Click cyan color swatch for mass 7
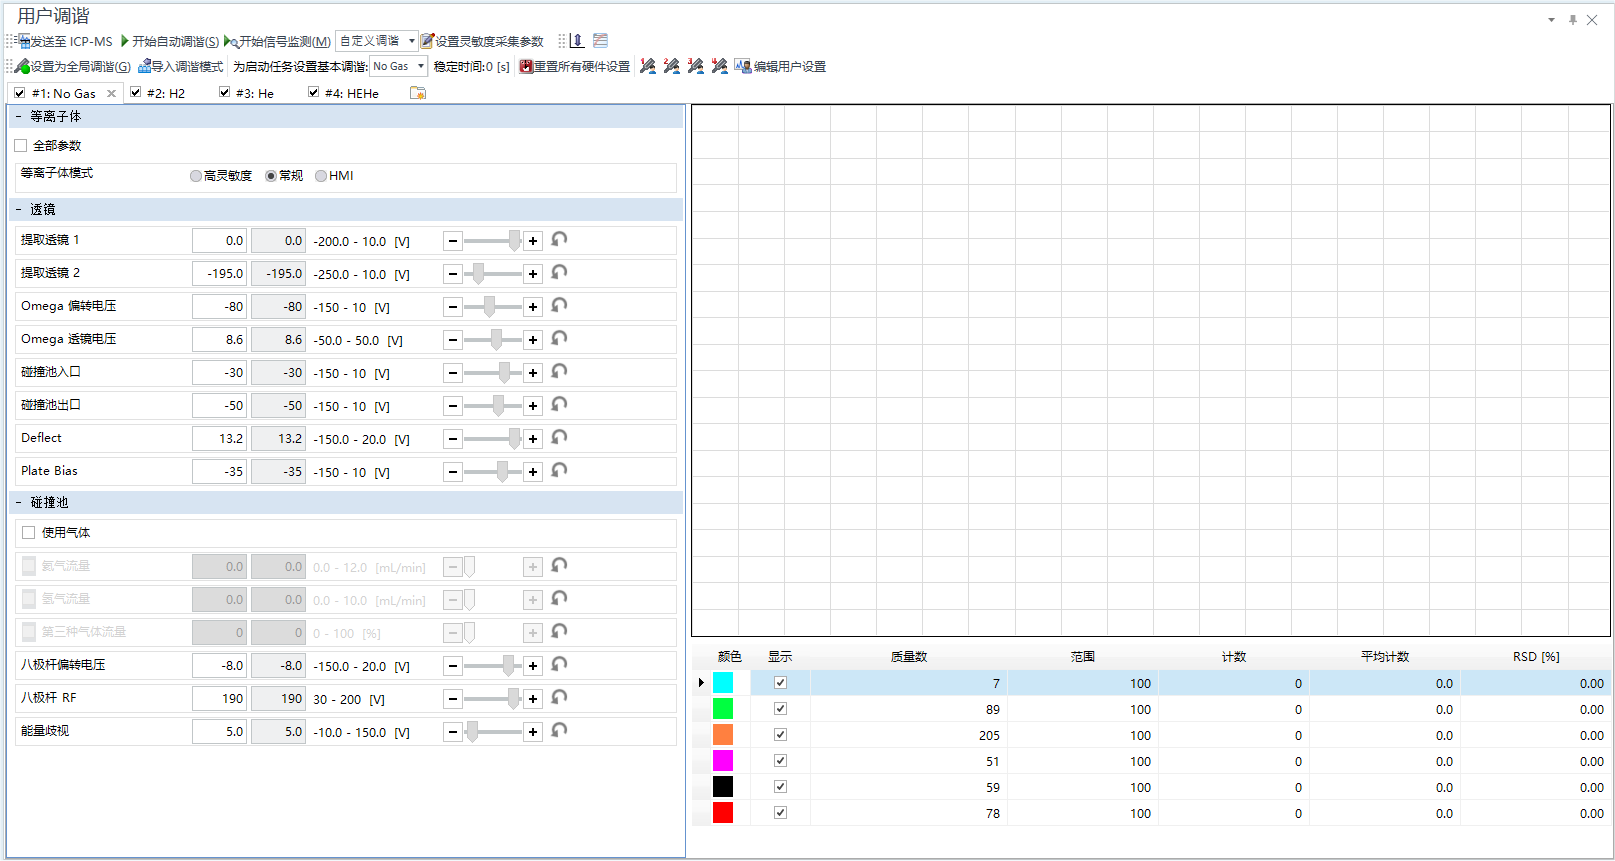The width and height of the screenshot is (1615, 861). point(723,683)
